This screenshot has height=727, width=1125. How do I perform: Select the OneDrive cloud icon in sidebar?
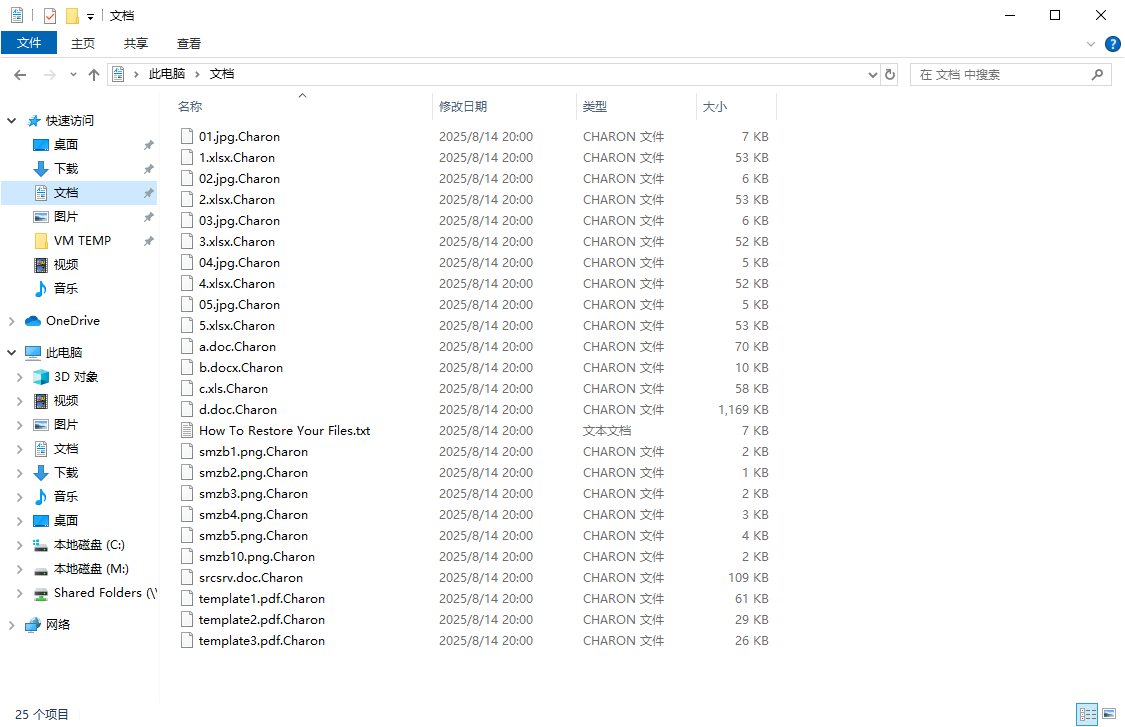point(33,321)
